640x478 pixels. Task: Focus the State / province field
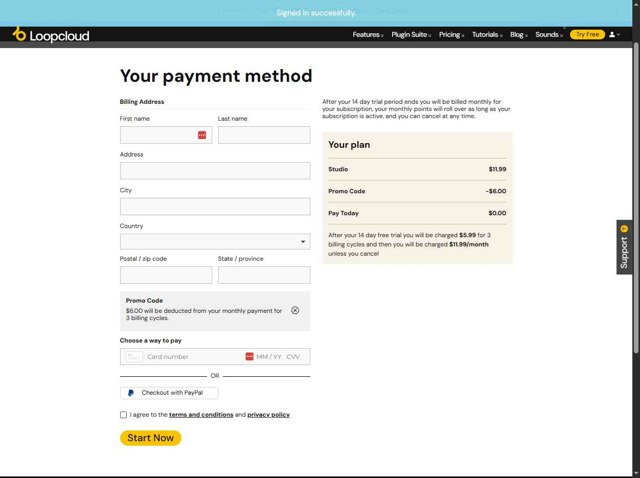click(264, 275)
